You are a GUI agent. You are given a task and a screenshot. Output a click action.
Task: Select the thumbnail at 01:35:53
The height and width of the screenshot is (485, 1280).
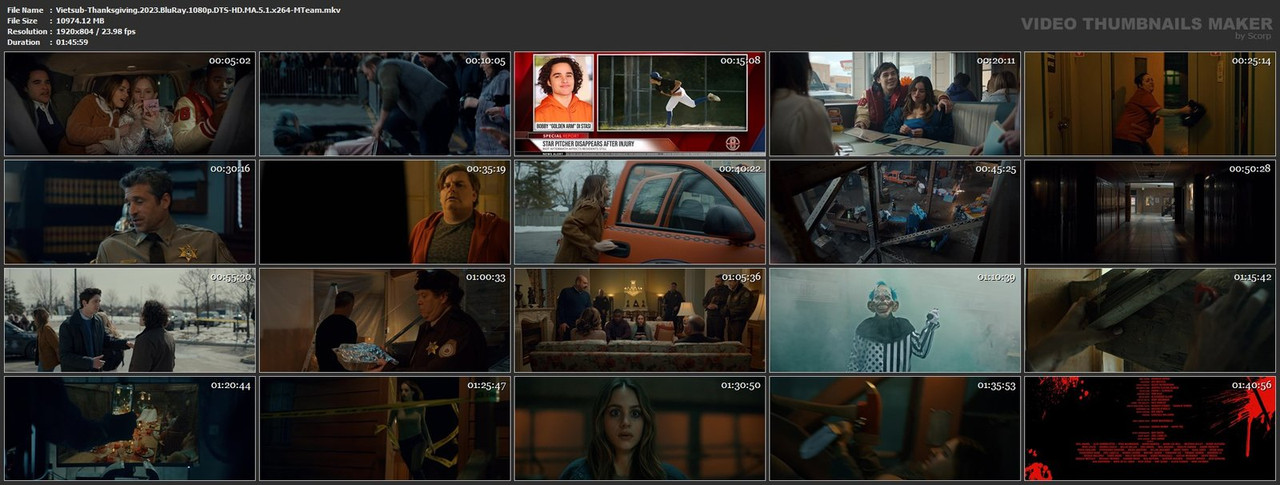point(895,428)
